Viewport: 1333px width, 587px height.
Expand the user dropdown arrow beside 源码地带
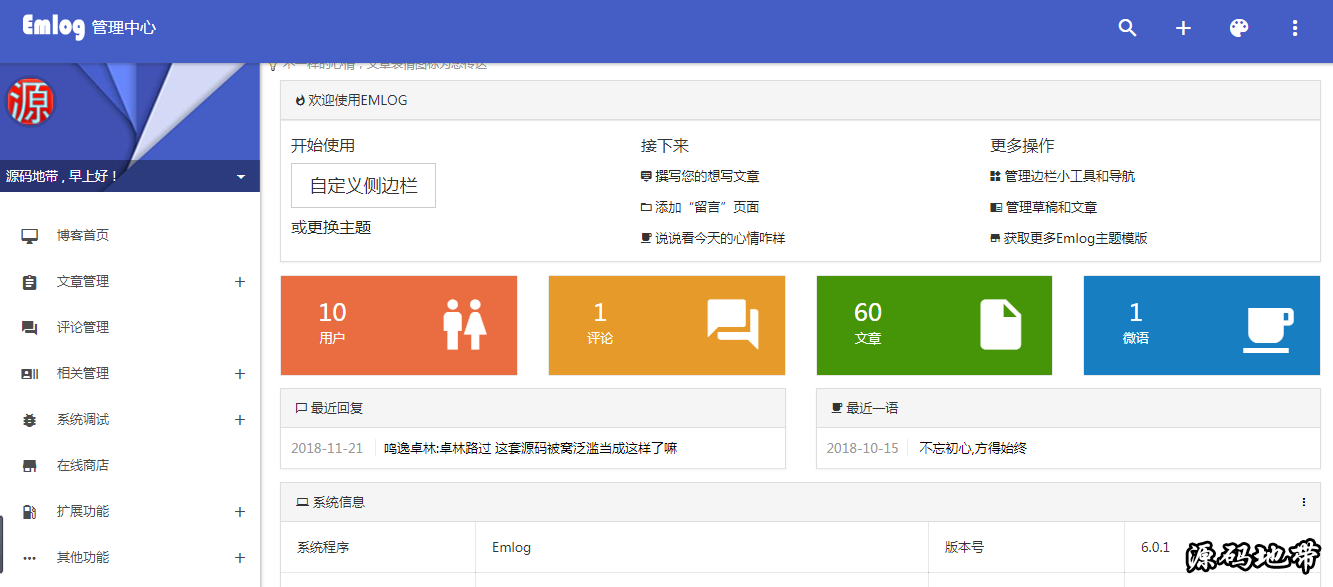(x=241, y=177)
